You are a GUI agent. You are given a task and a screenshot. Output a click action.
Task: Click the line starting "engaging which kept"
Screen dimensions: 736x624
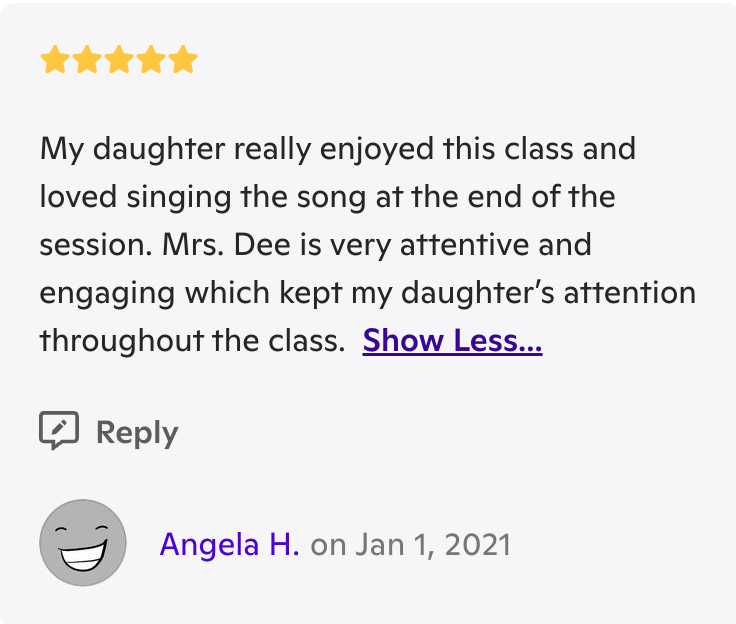pyautogui.click(x=367, y=293)
